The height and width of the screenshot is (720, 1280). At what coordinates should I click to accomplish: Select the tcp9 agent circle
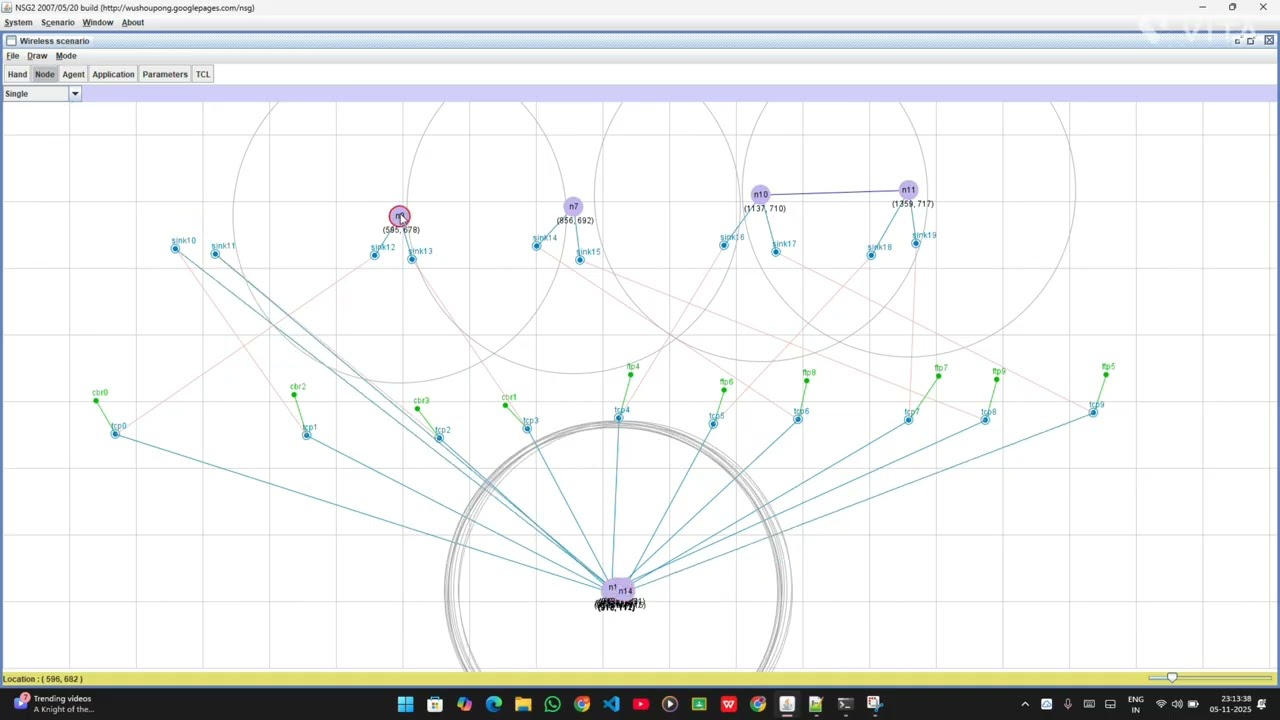pyautogui.click(x=1093, y=412)
